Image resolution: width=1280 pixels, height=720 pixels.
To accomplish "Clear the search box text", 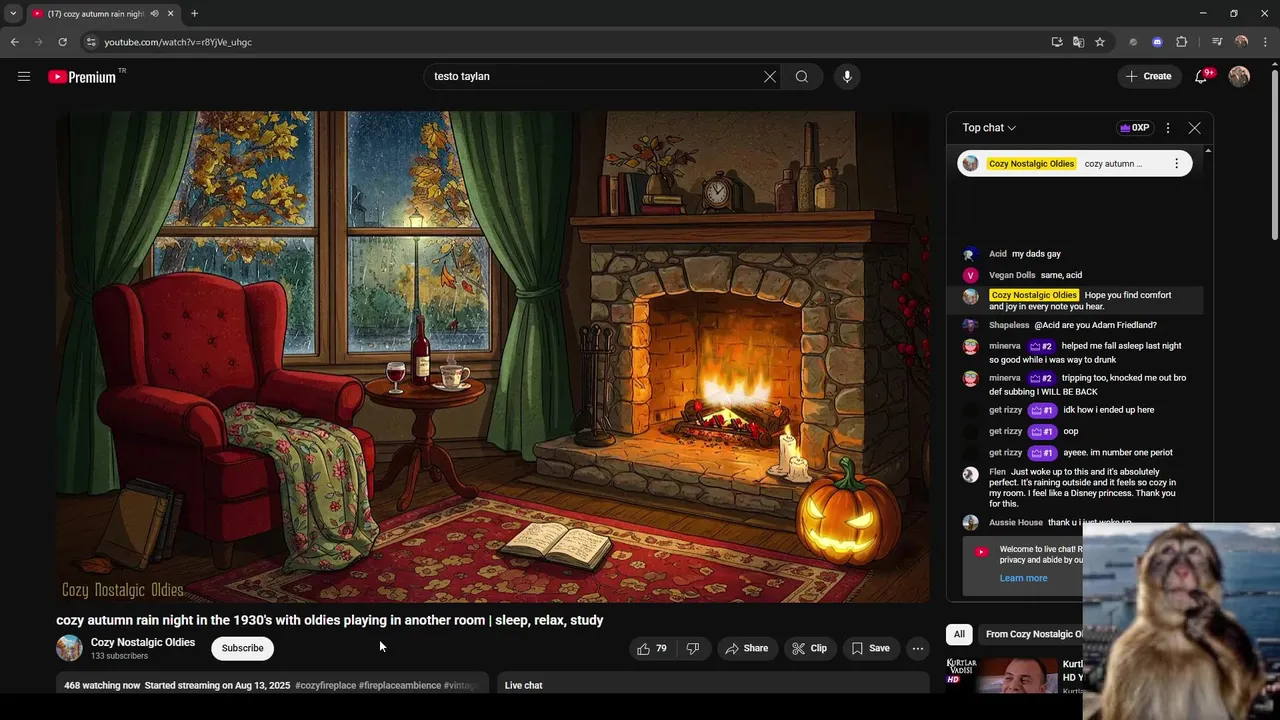I will coord(770,76).
